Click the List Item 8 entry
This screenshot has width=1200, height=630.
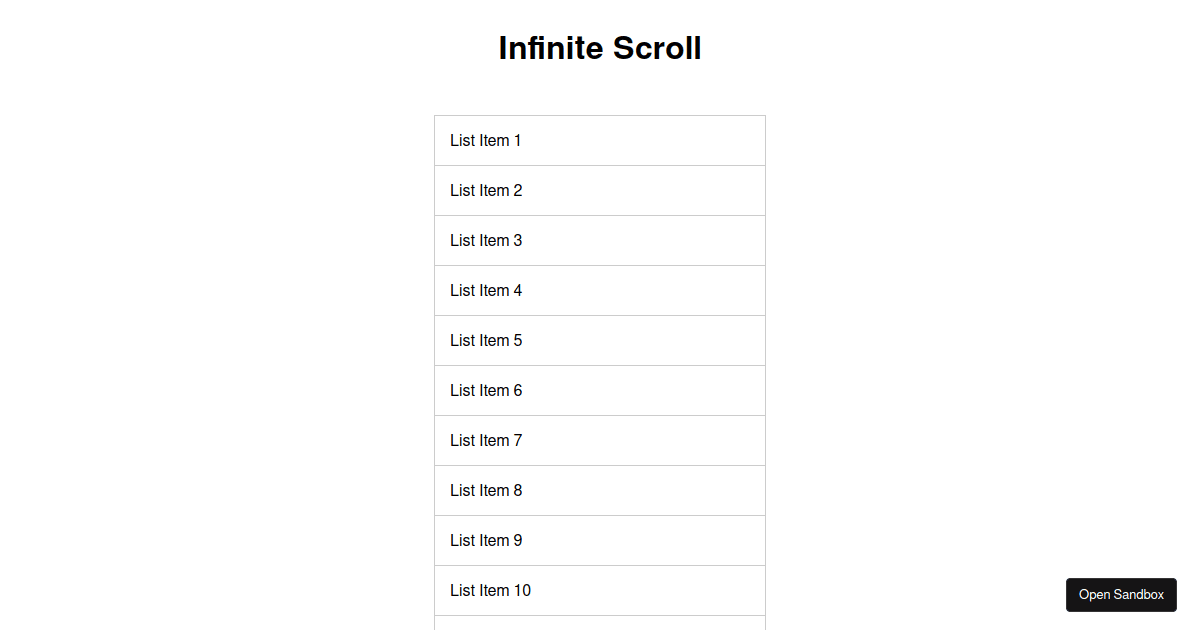599,491
